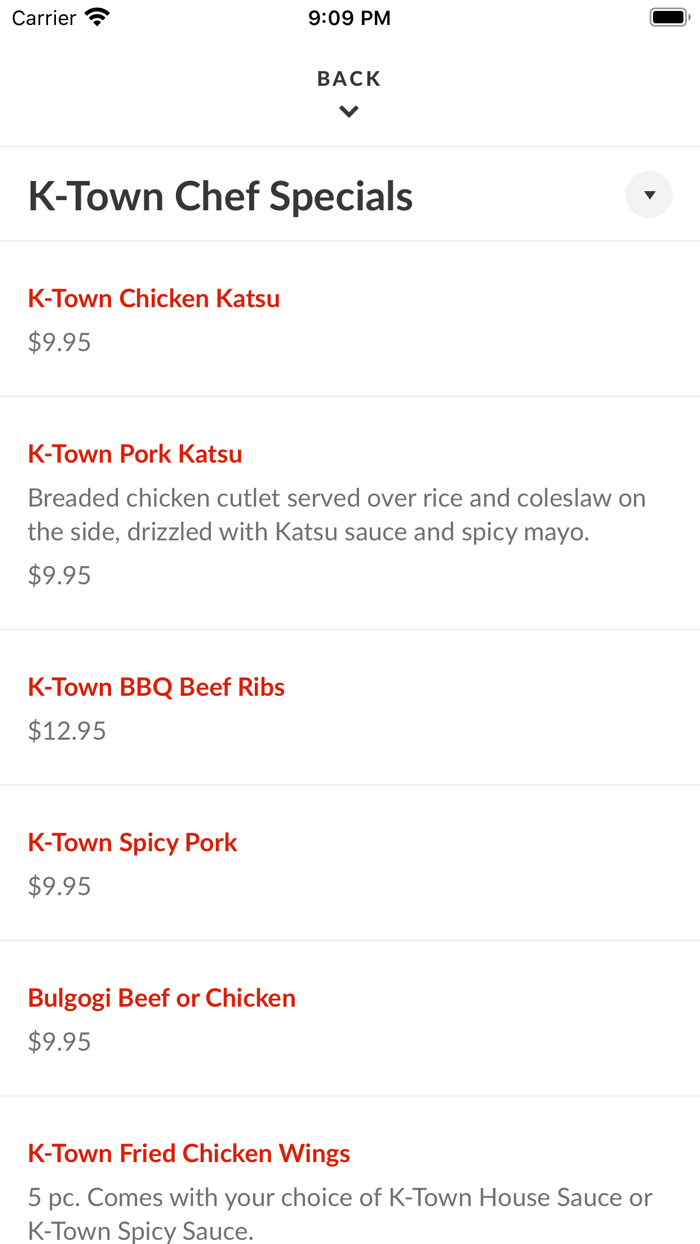Image resolution: width=700 pixels, height=1244 pixels.
Task: Choose K-Town Spicy Pork
Action: [x=132, y=842]
